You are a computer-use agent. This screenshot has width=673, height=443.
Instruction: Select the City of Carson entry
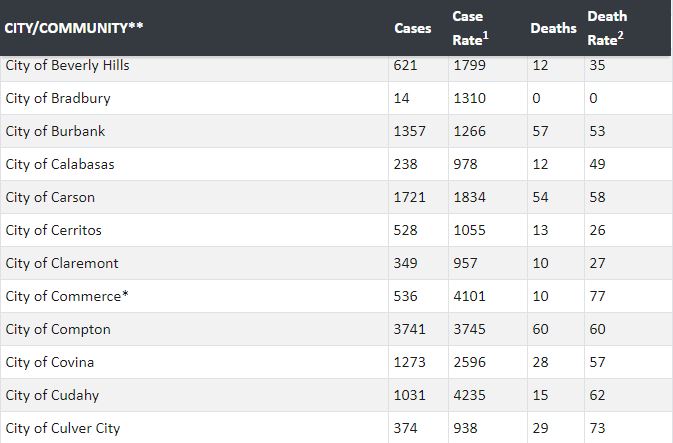50,197
